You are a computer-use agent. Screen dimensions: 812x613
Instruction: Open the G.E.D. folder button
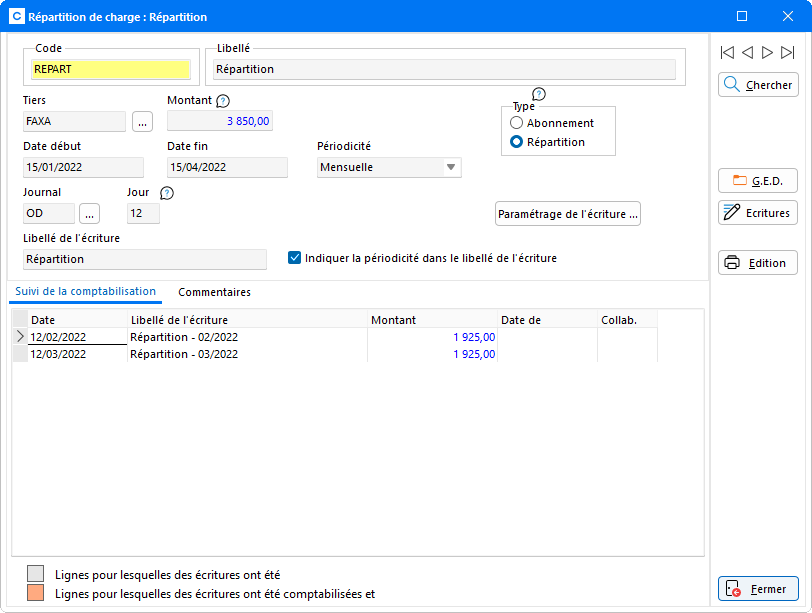click(x=758, y=181)
